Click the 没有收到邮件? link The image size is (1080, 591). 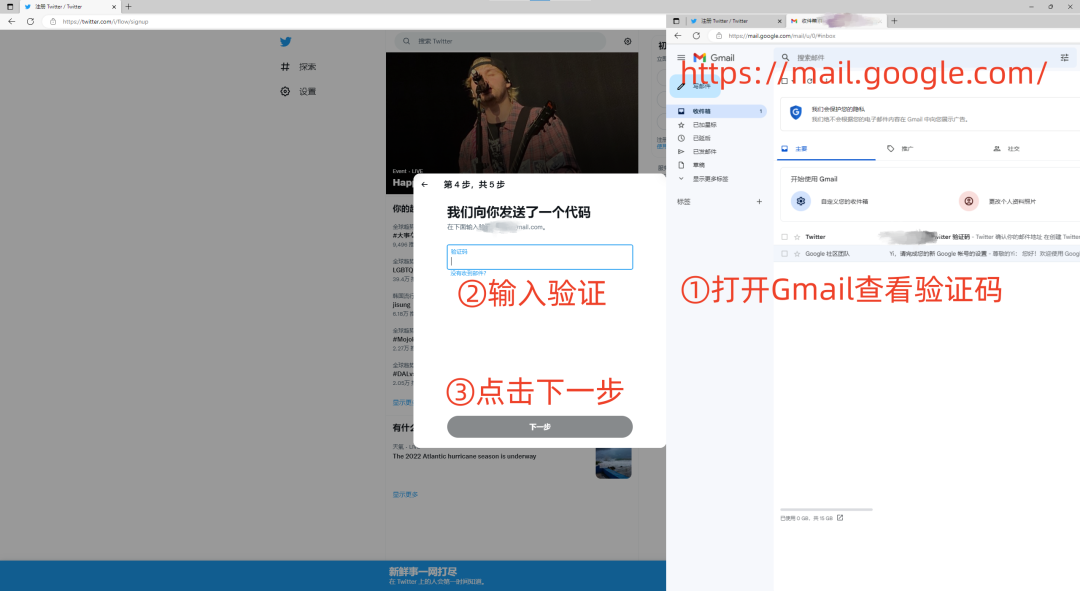[x=470, y=273]
